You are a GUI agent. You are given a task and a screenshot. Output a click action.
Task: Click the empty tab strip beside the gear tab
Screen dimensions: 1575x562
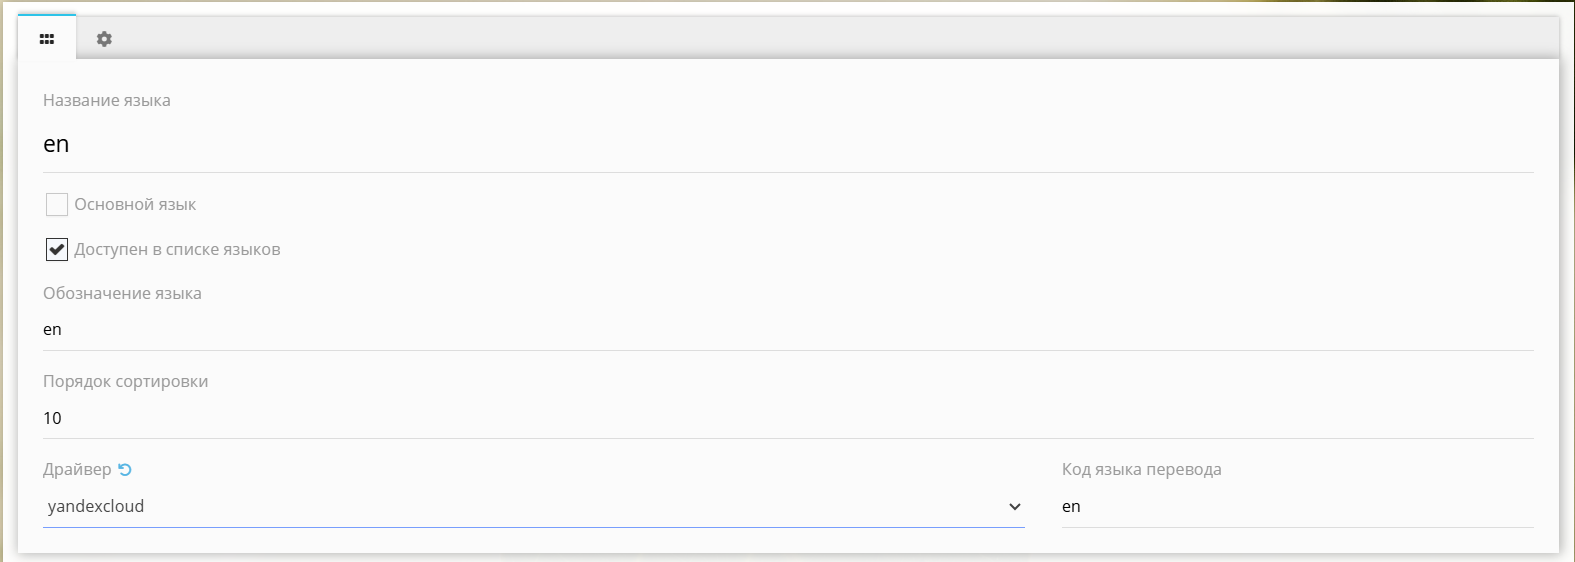coord(800,39)
